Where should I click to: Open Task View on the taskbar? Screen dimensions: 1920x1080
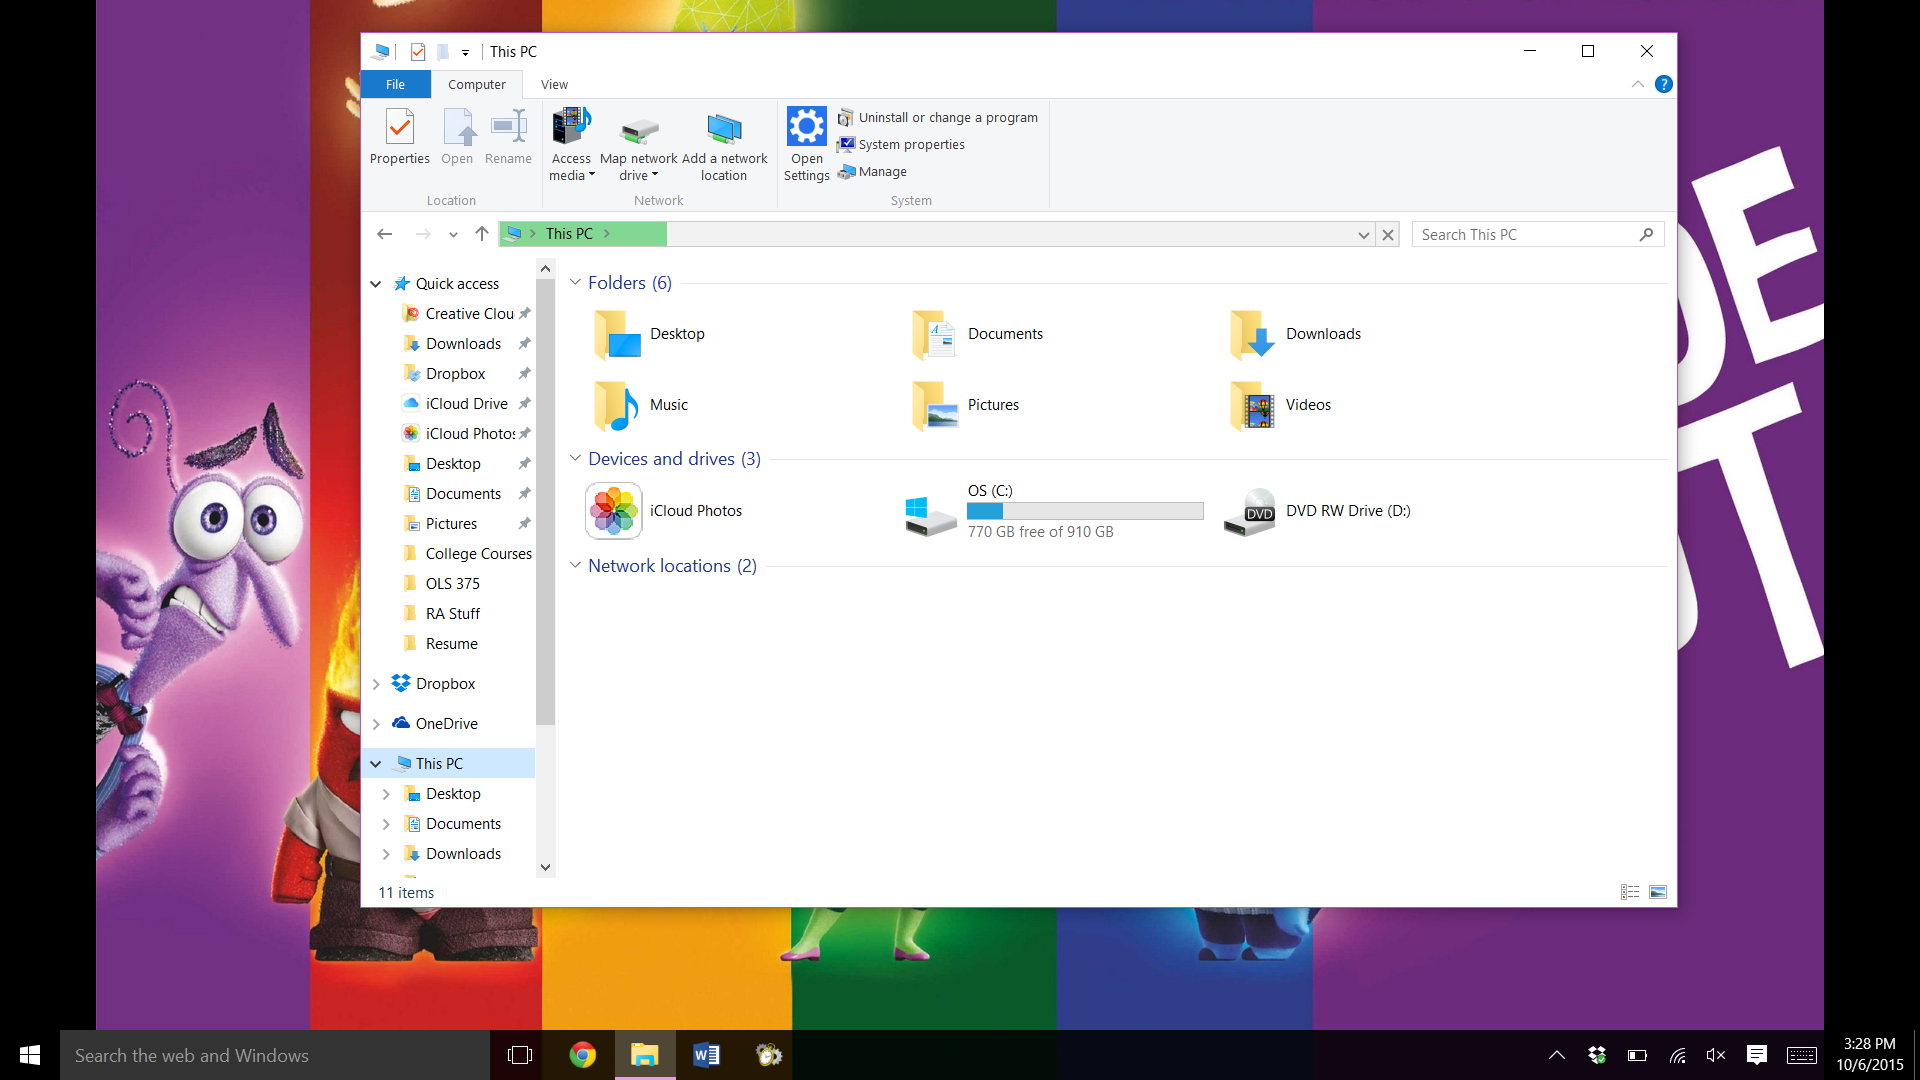(x=520, y=1055)
